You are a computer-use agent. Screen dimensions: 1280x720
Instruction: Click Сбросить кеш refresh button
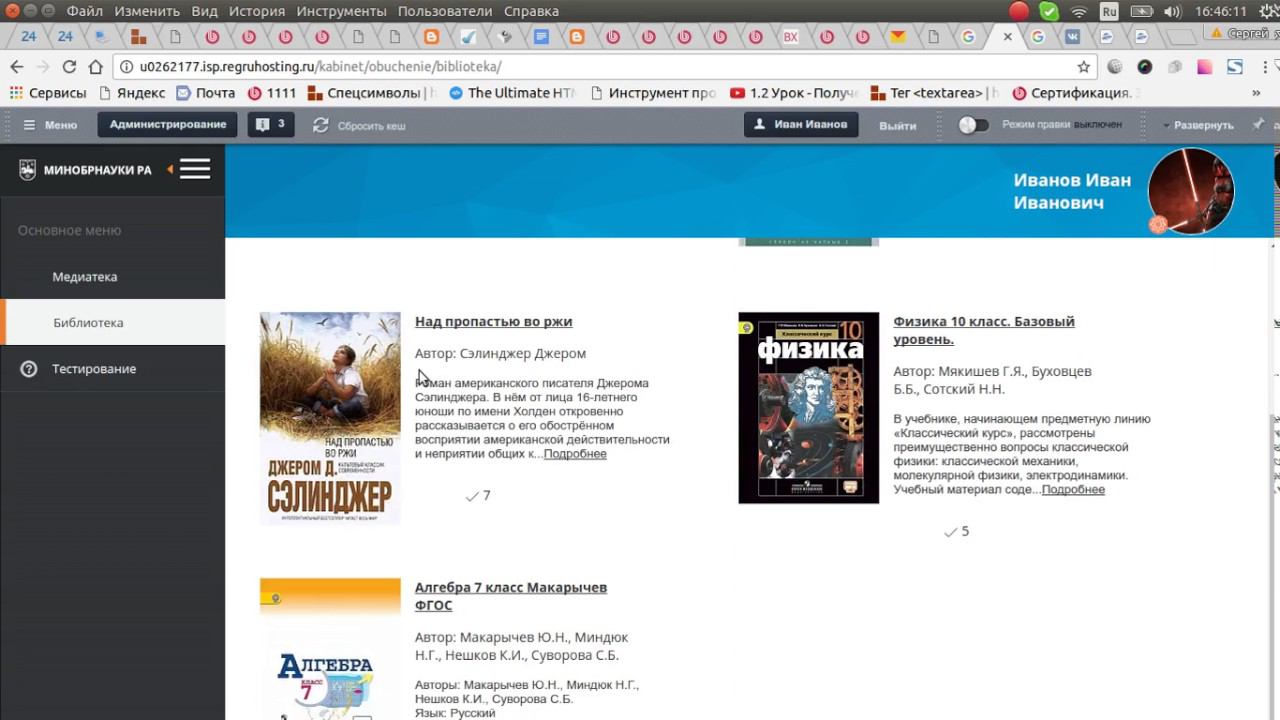point(359,125)
